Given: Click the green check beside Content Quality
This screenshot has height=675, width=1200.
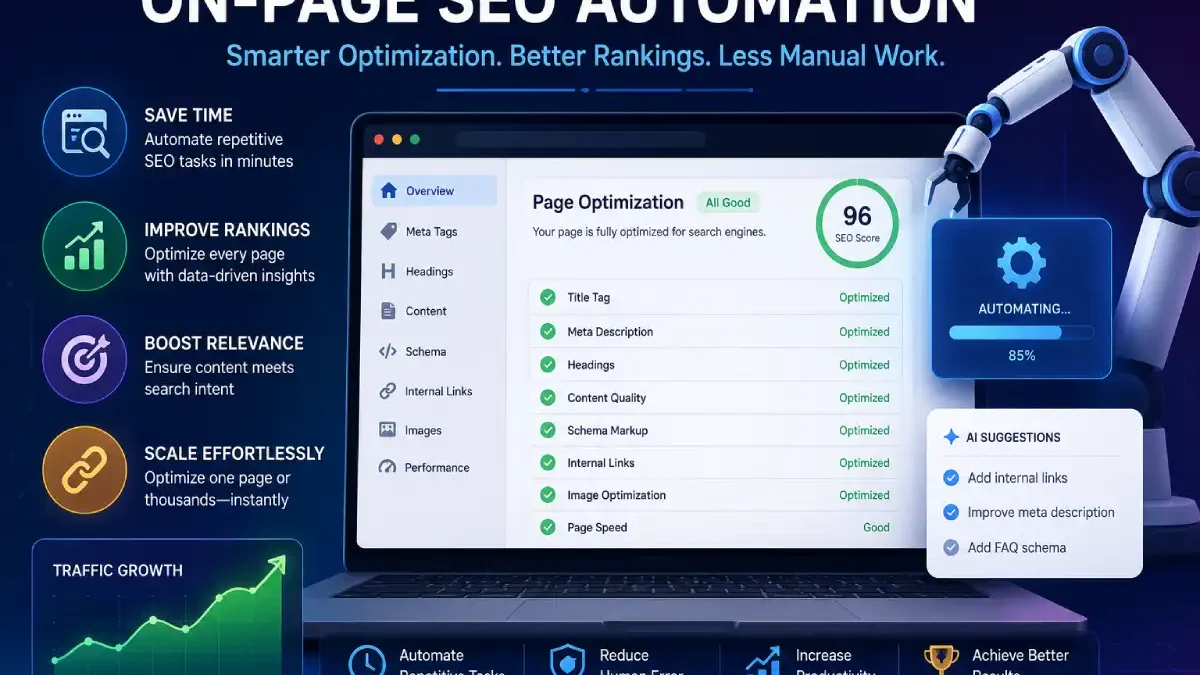Looking at the screenshot, I should pyautogui.click(x=548, y=397).
